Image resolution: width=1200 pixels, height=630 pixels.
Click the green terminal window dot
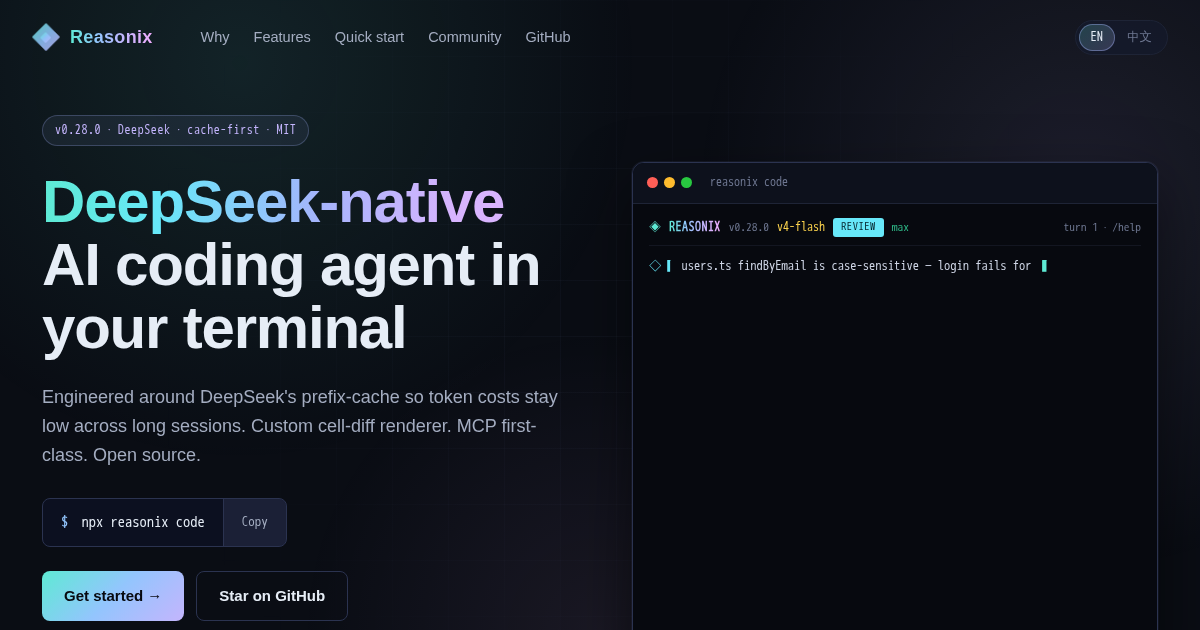(x=686, y=182)
